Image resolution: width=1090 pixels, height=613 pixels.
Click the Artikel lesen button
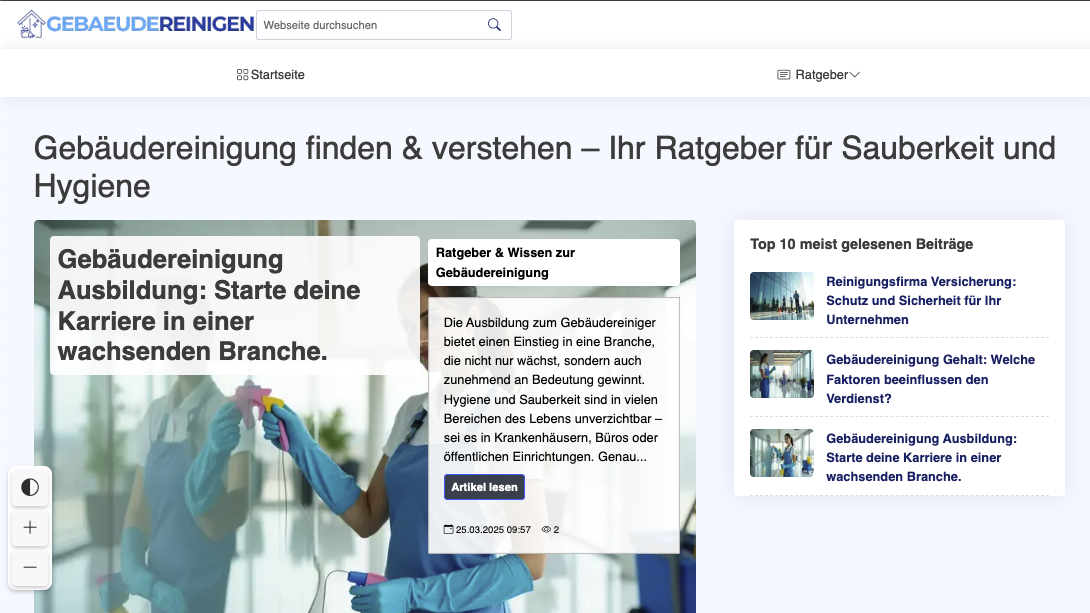point(484,487)
